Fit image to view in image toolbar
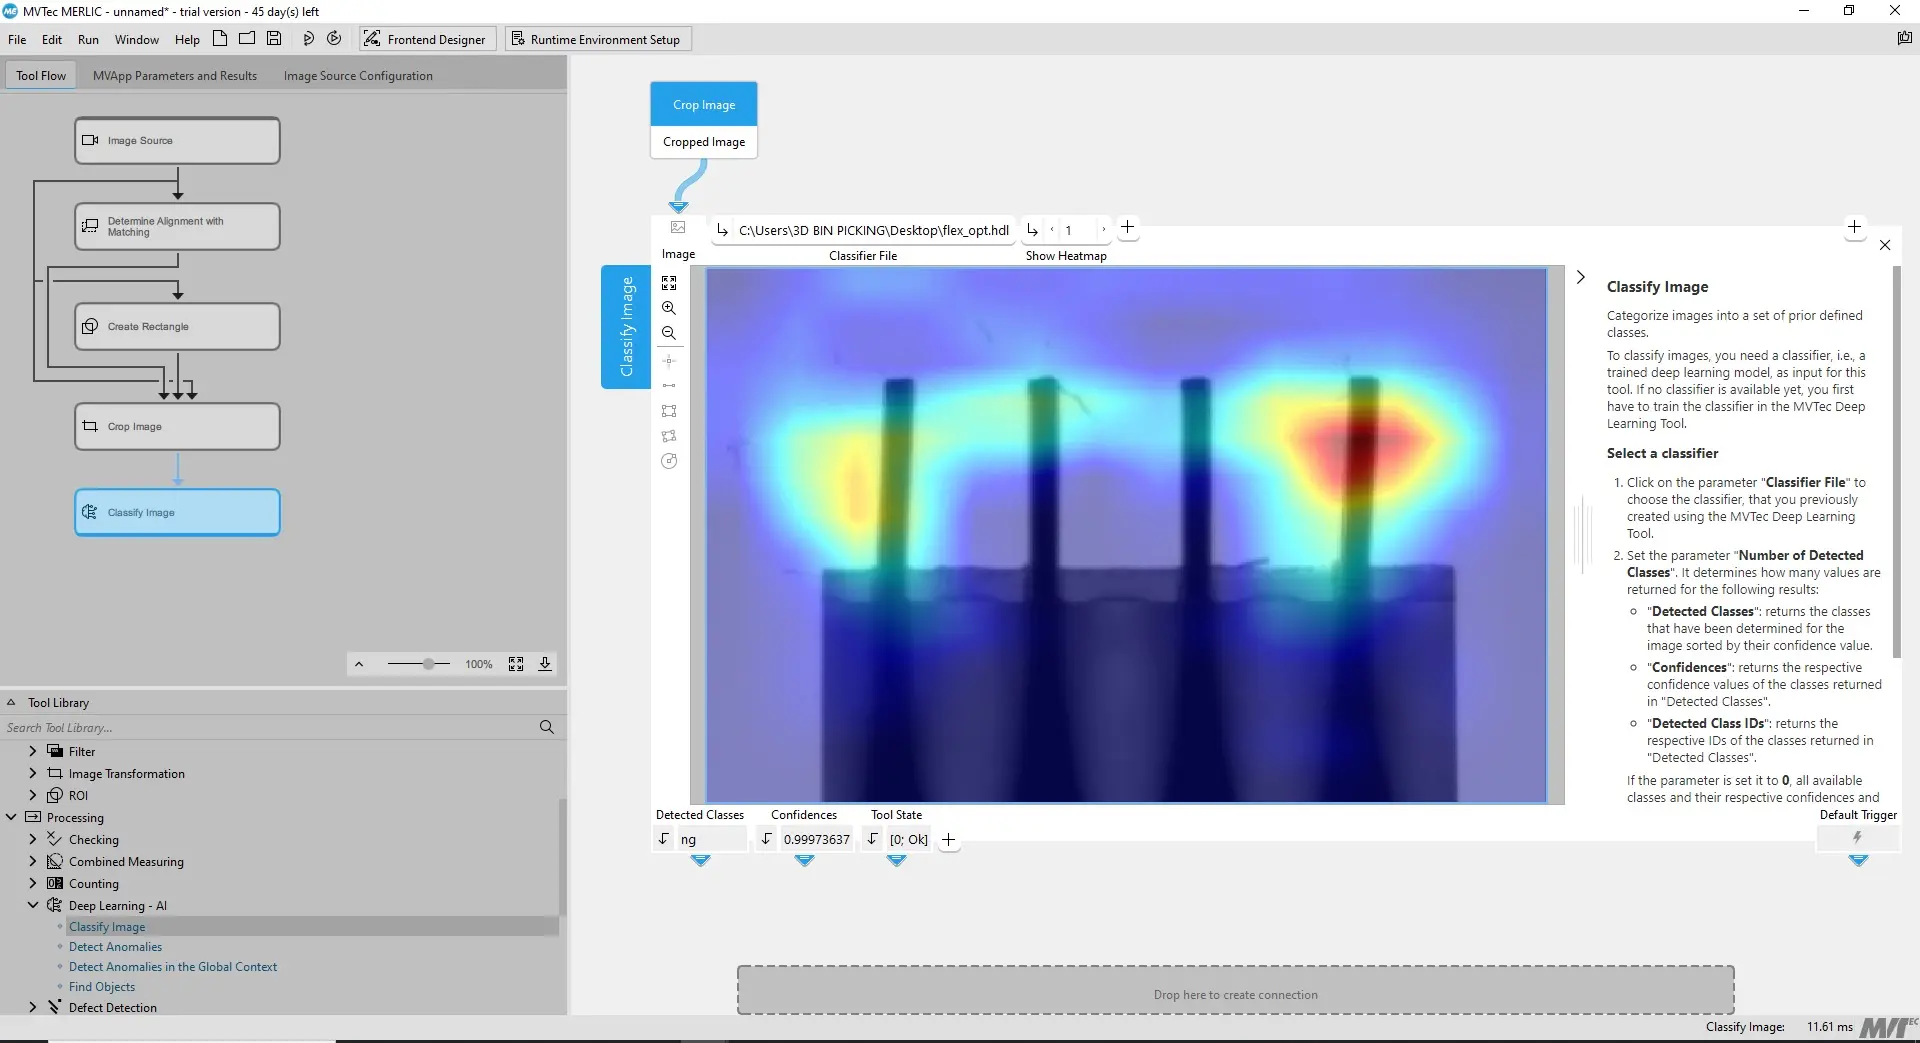This screenshot has height=1043, width=1920. 669,283
